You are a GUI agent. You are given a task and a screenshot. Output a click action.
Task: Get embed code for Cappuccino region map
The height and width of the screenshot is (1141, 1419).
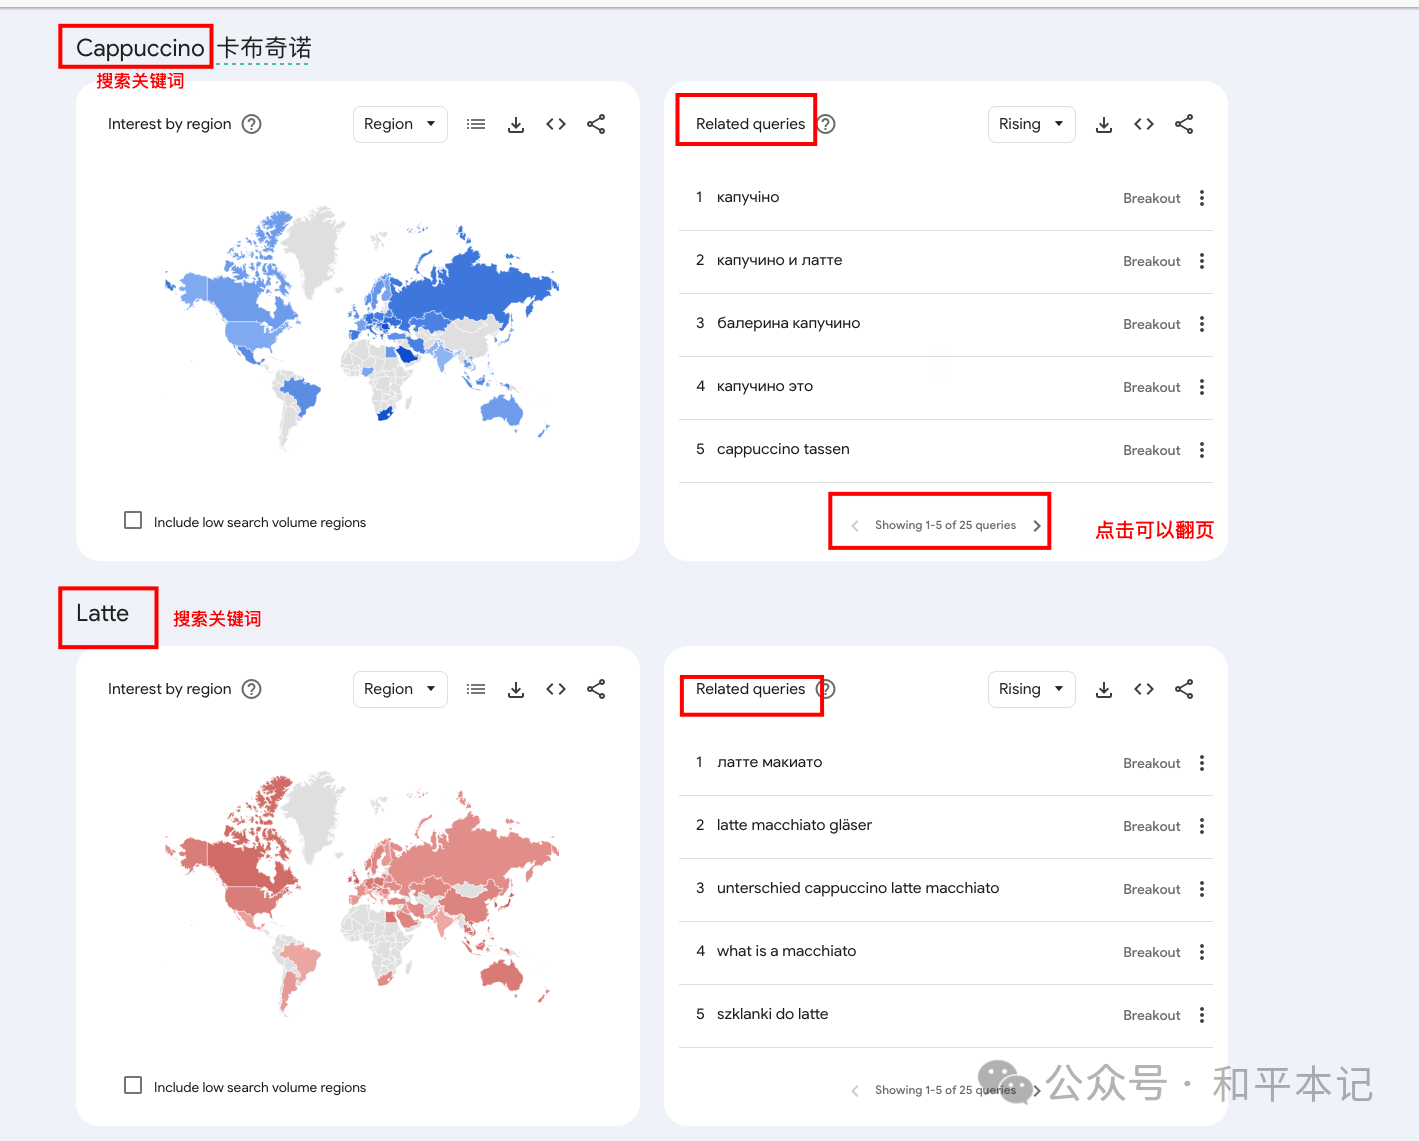[x=556, y=124]
